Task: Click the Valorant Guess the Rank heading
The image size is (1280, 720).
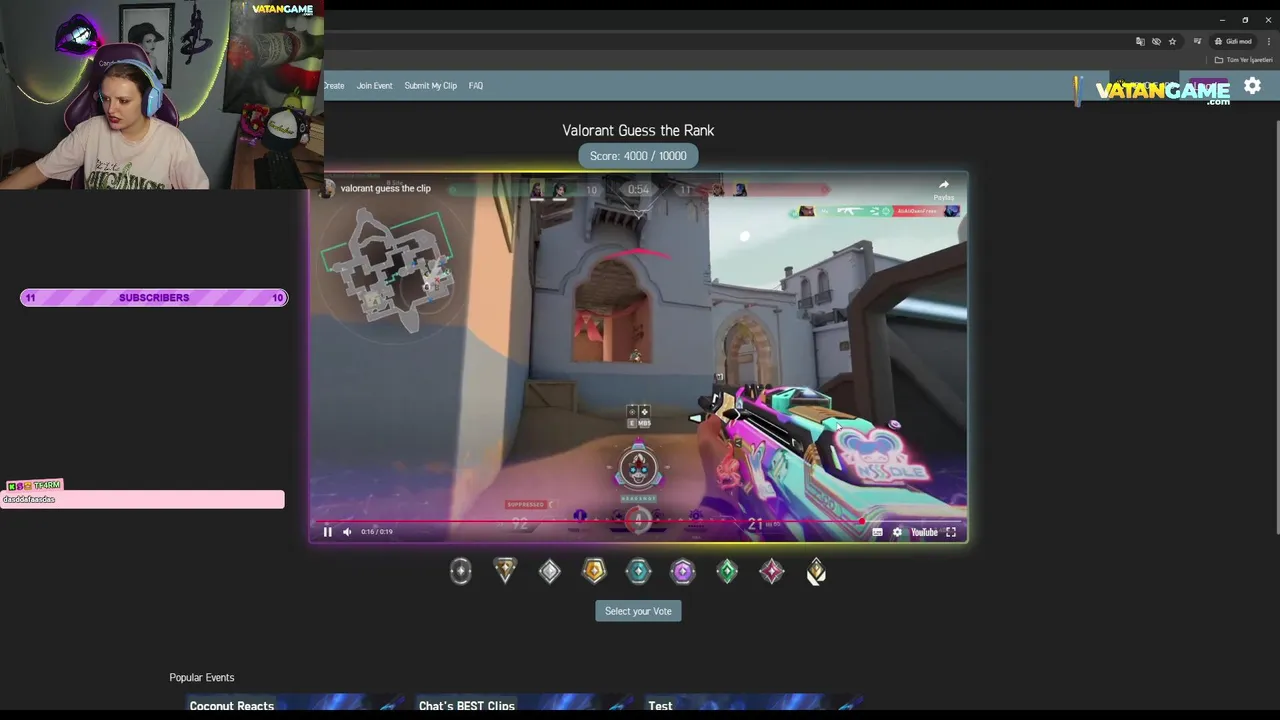Action: click(x=638, y=130)
